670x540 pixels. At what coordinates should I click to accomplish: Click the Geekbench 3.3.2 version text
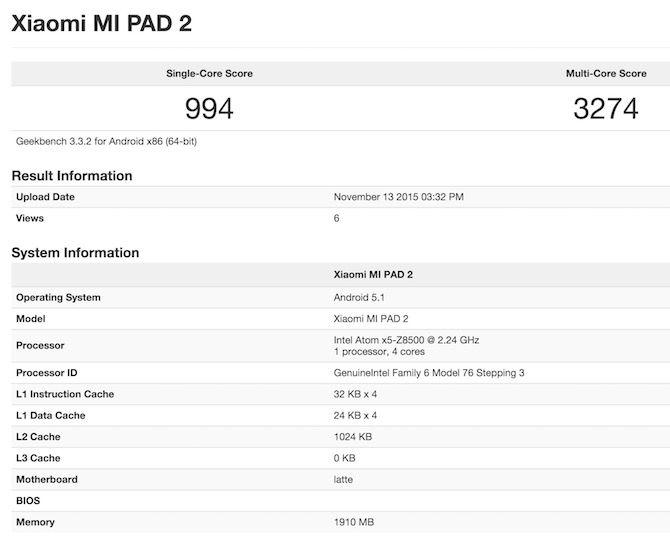pos(105,142)
